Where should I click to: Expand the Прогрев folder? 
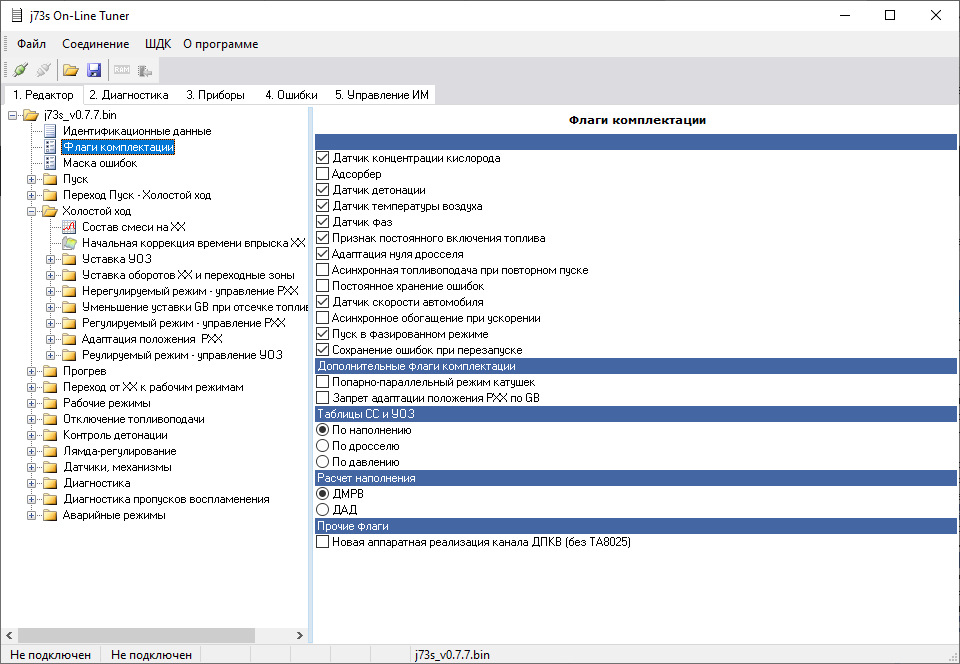pyautogui.click(x=32, y=371)
